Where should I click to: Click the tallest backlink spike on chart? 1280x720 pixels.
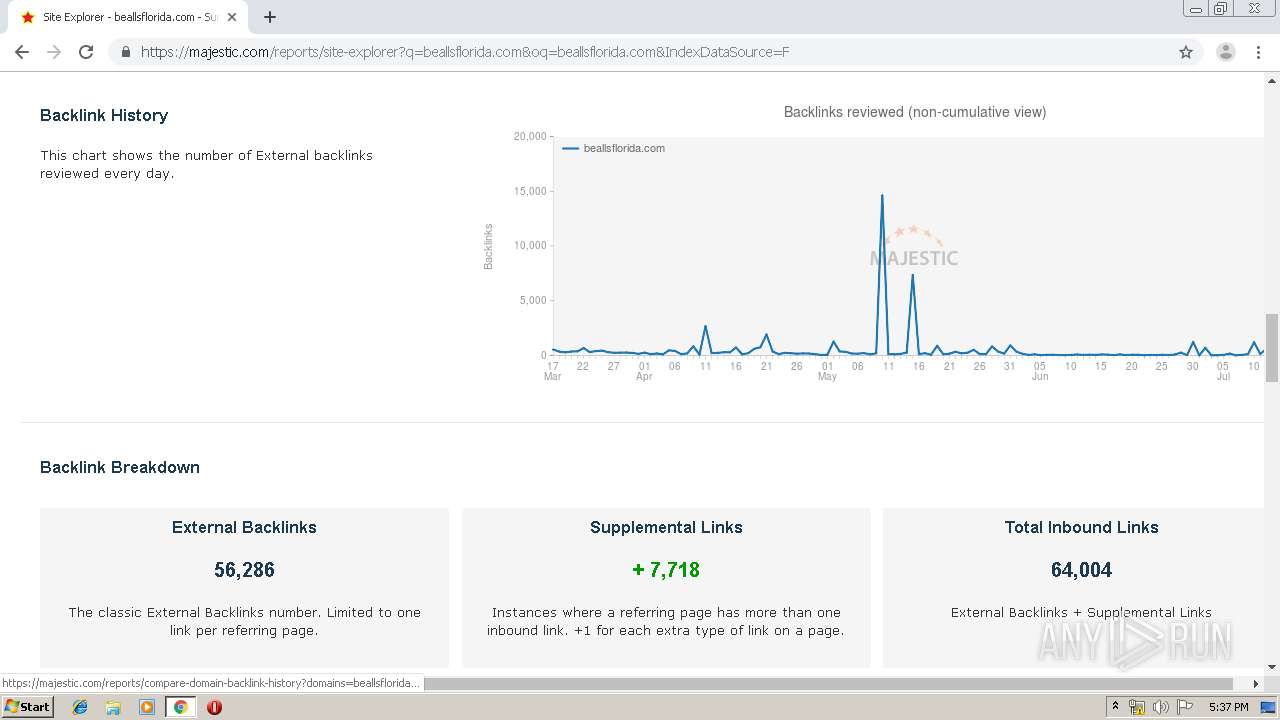click(882, 196)
